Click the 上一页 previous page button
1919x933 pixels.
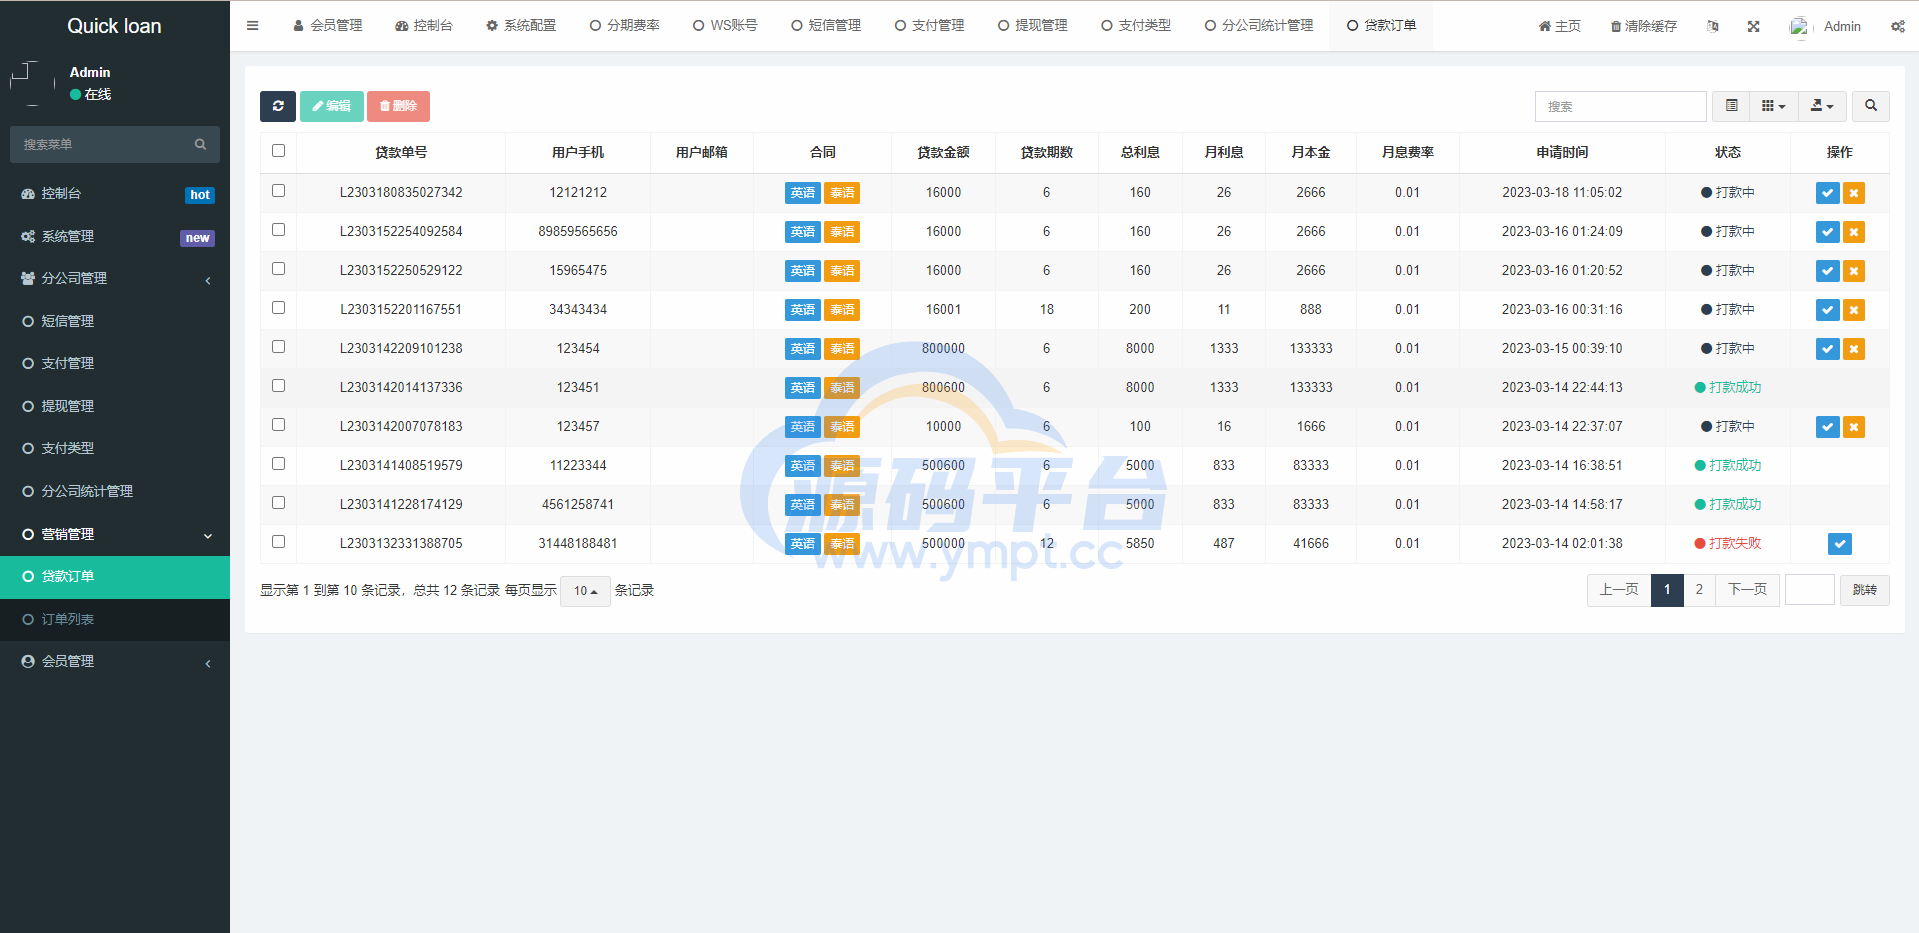[1619, 590]
